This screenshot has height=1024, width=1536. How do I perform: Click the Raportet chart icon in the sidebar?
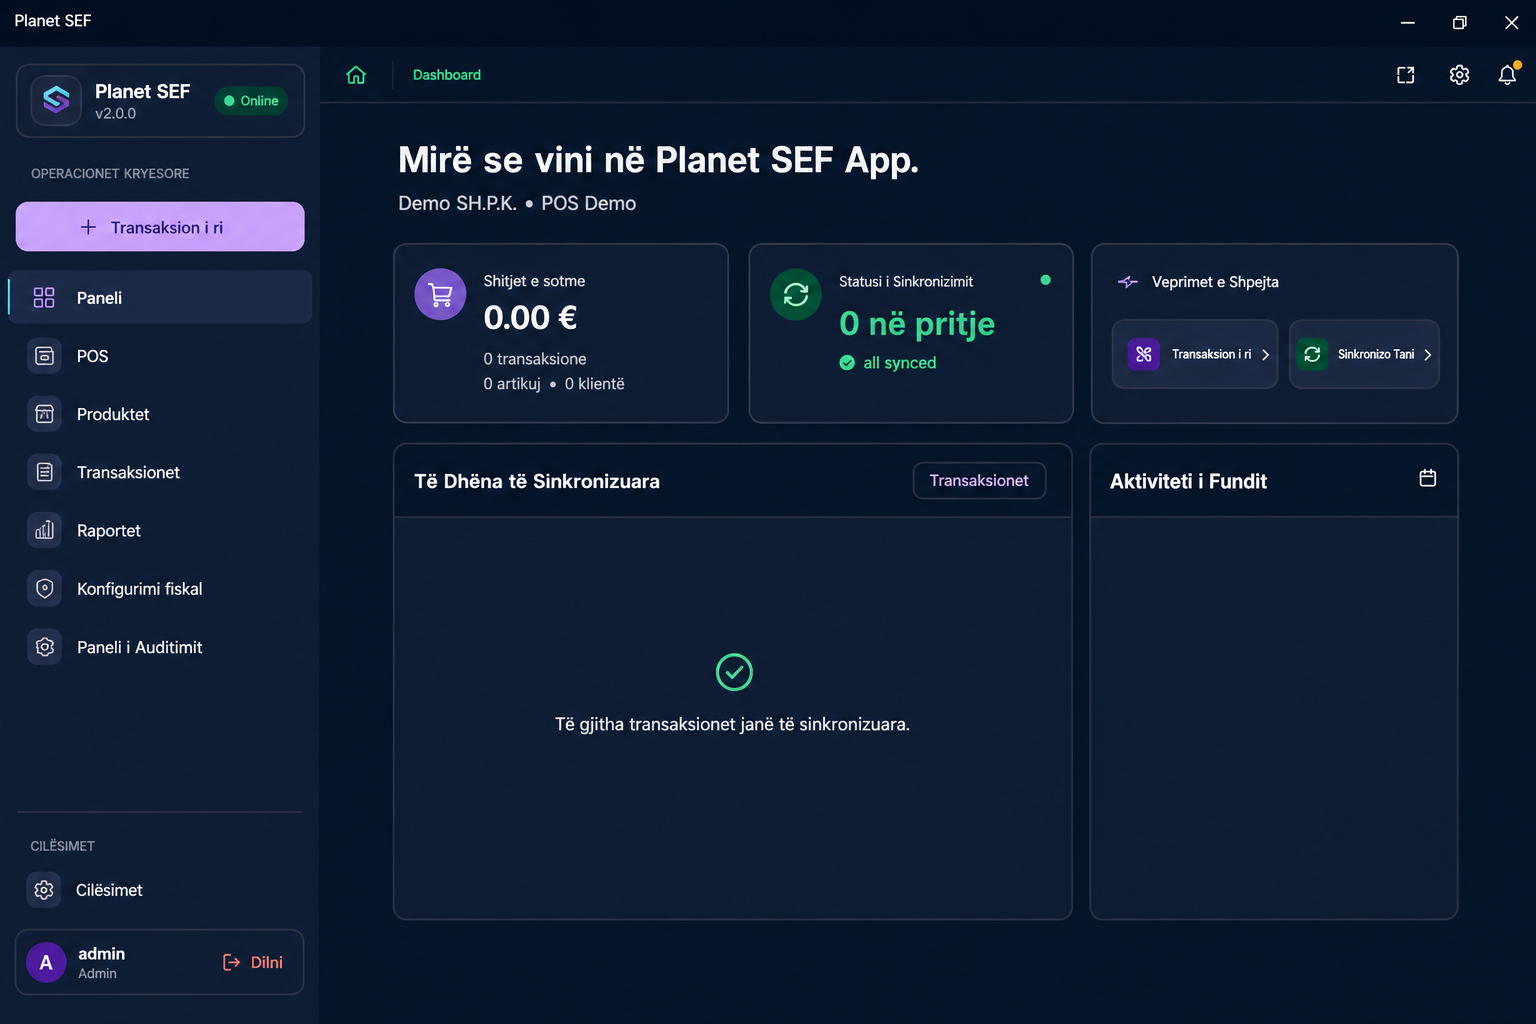[x=44, y=530]
